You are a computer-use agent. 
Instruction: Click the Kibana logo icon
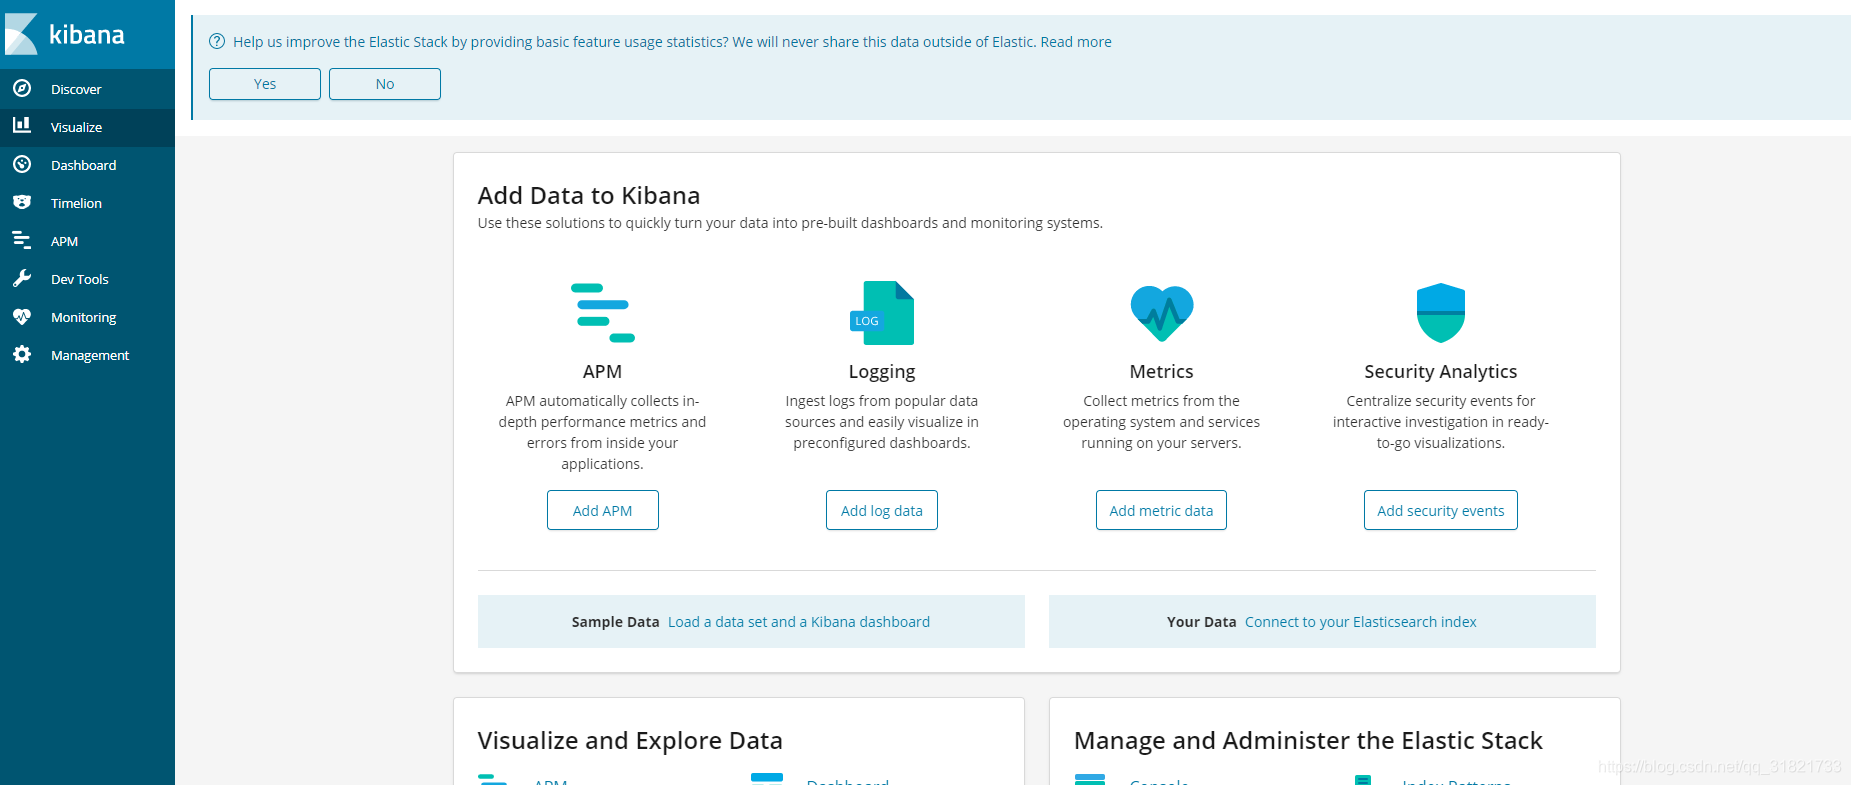[x=21, y=34]
